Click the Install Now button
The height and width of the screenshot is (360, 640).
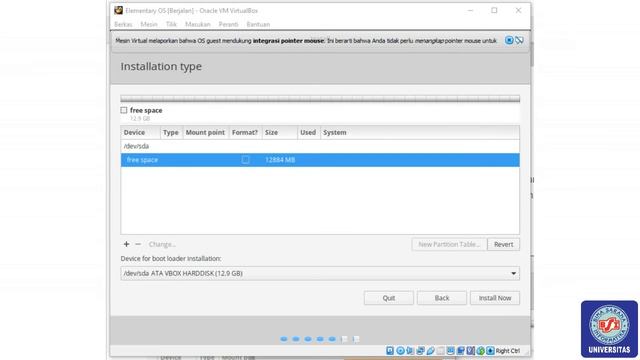[495, 298]
